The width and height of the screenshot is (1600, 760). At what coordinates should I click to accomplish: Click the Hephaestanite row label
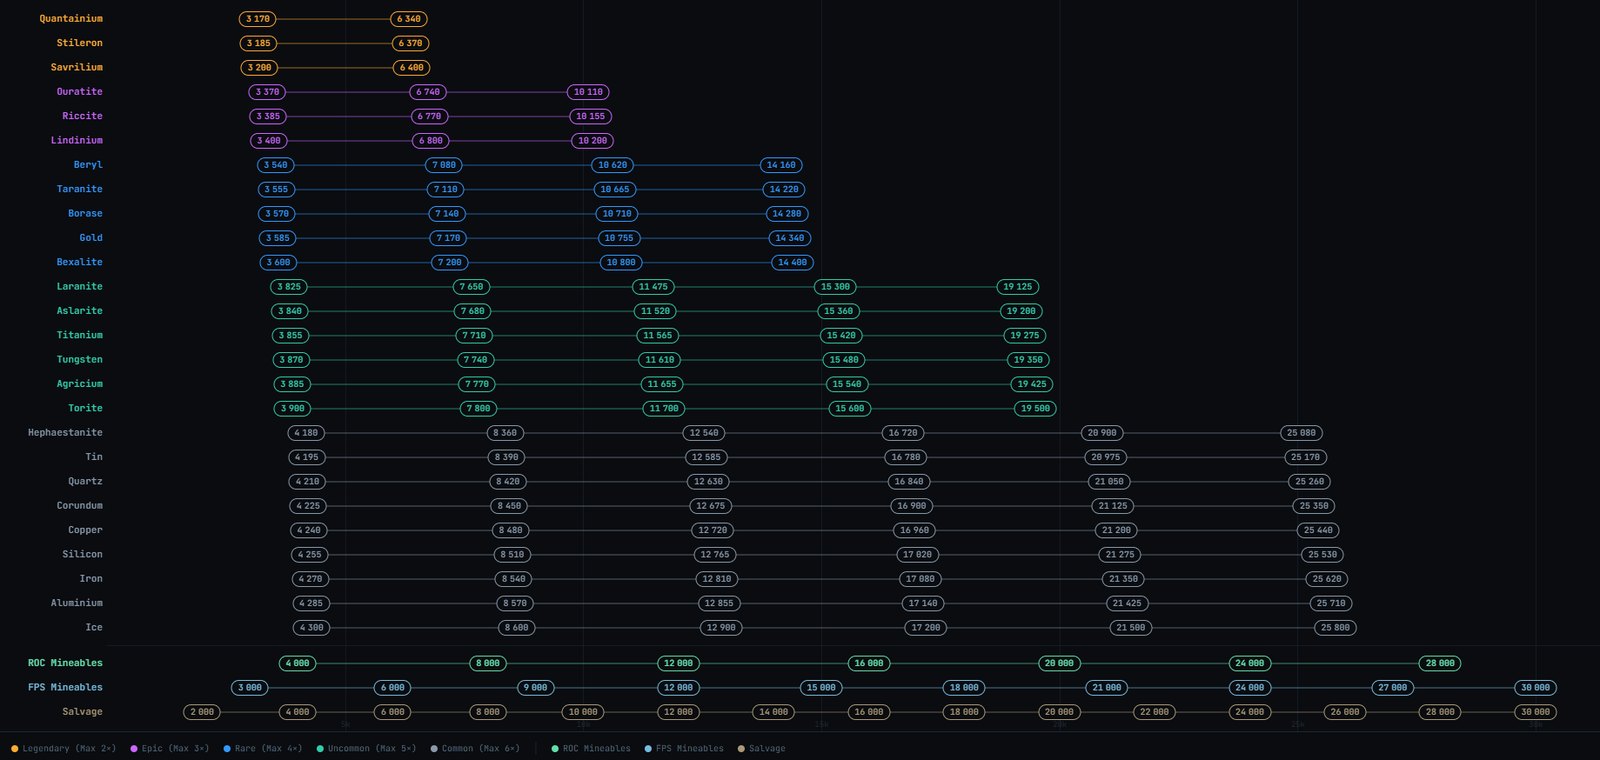click(65, 433)
